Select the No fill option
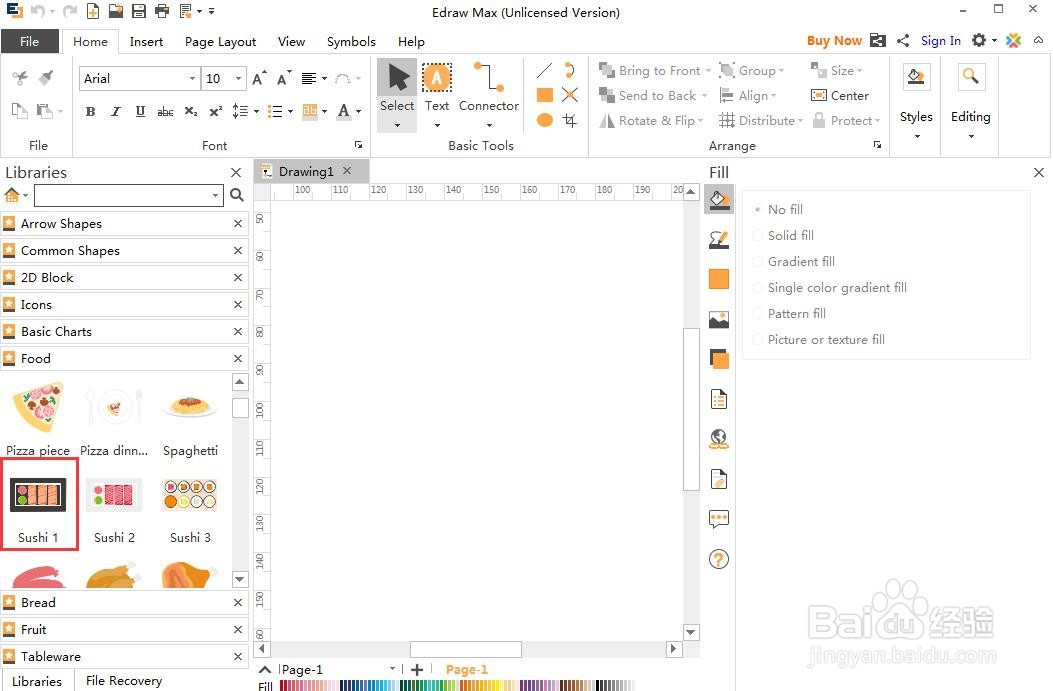Screen dimensions: 1053x691 778,210
